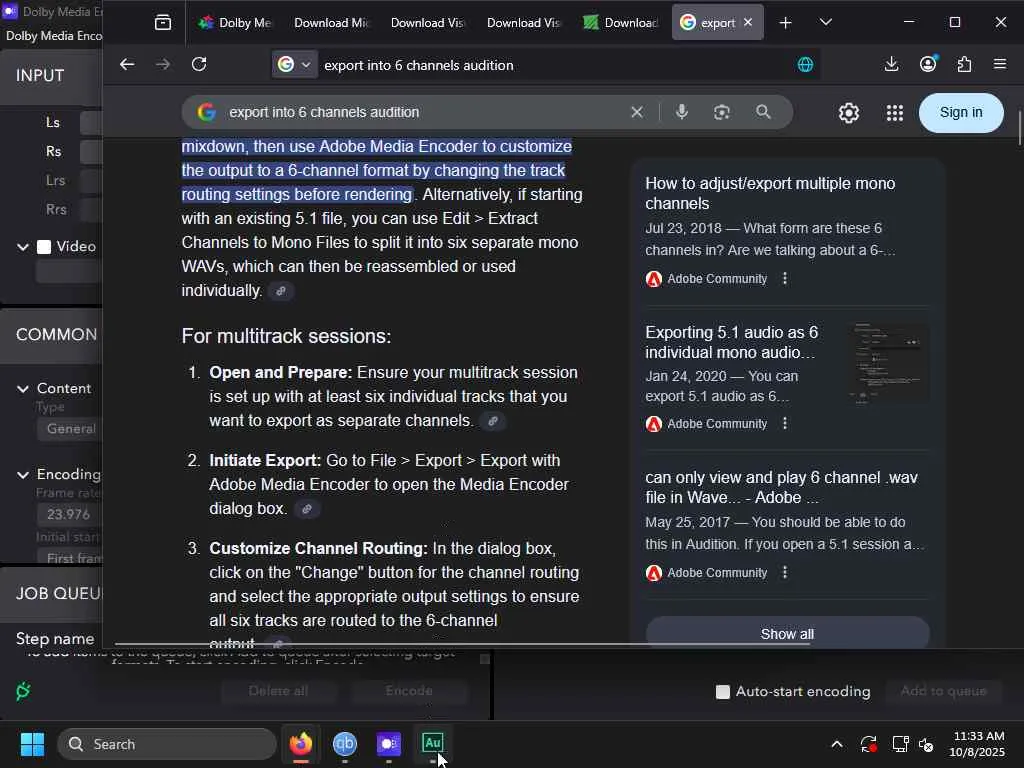Open Firefox from the taskbar

pos(300,743)
